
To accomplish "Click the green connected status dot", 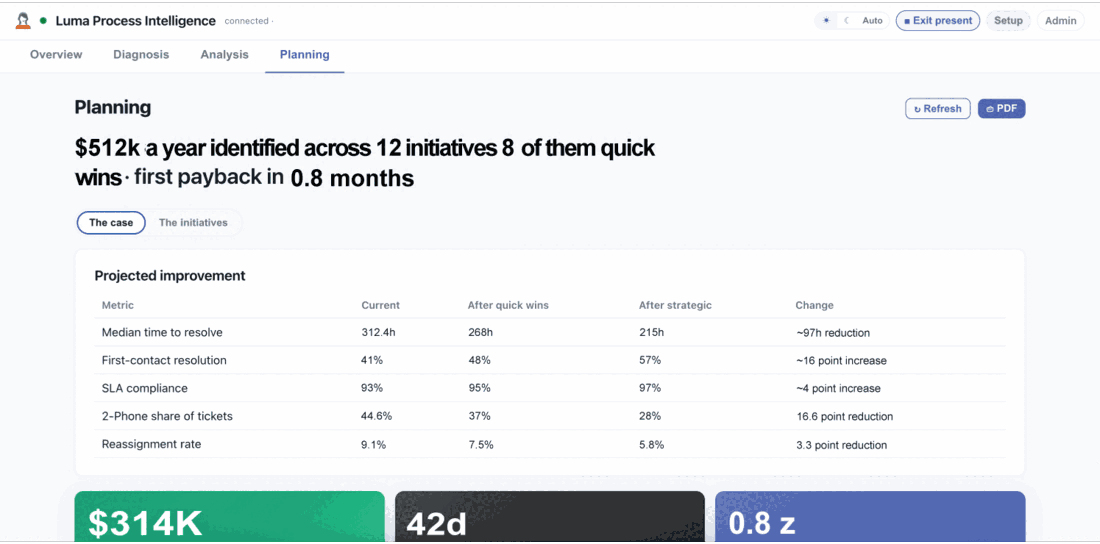I will point(43,21).
